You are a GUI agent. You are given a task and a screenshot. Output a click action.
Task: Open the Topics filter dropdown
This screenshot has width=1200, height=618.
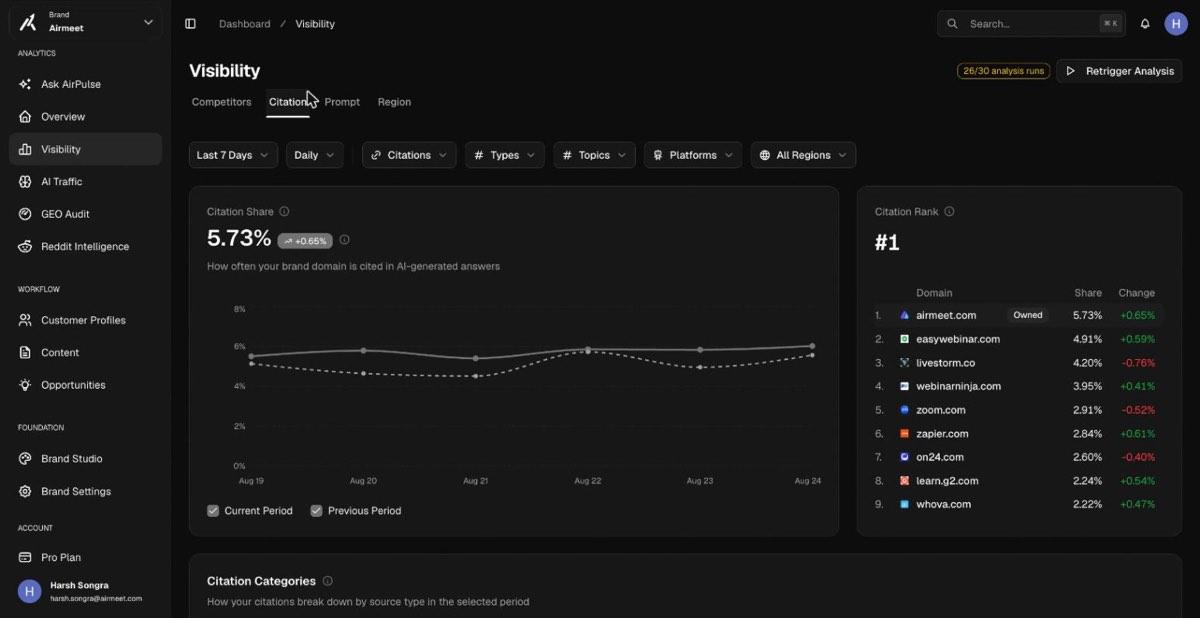pos(594,155)
